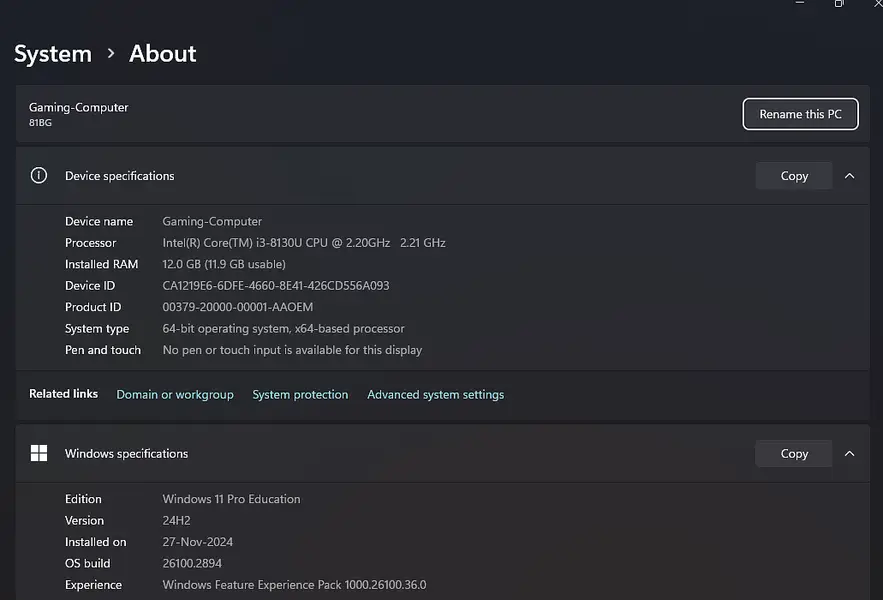Click the info icon beside Device specifications
The image size is (883, 600).
39,176
